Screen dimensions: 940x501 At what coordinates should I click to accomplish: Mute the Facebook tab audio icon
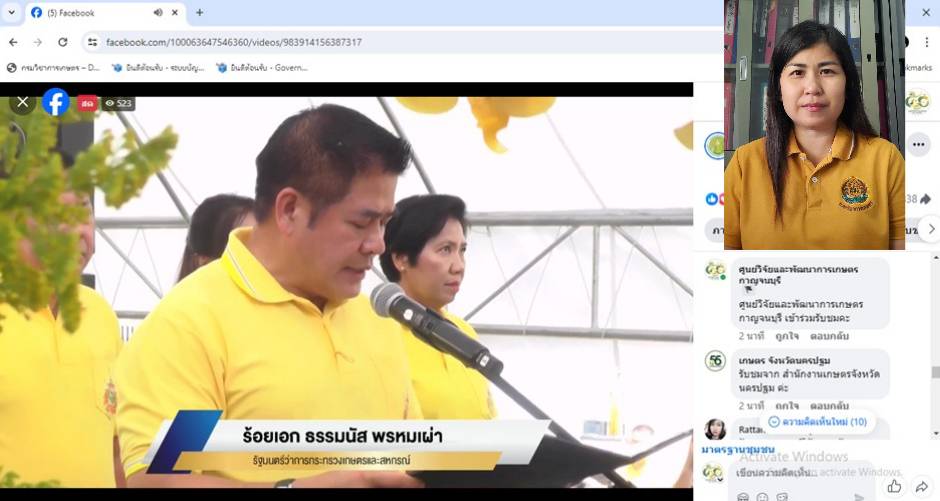coord(158,13)
